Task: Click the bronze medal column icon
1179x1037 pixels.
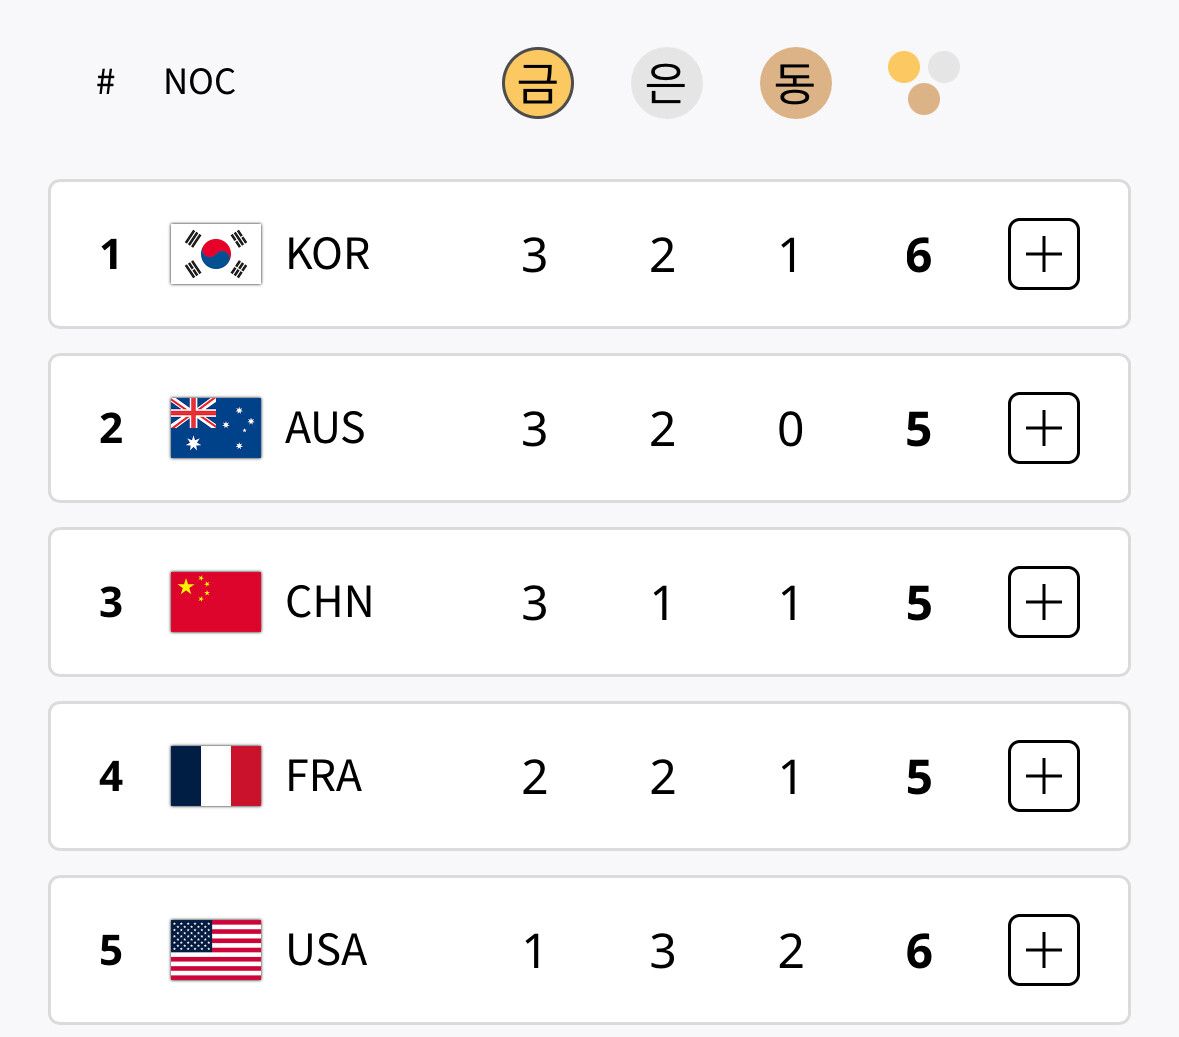Action: click(795, 83)
